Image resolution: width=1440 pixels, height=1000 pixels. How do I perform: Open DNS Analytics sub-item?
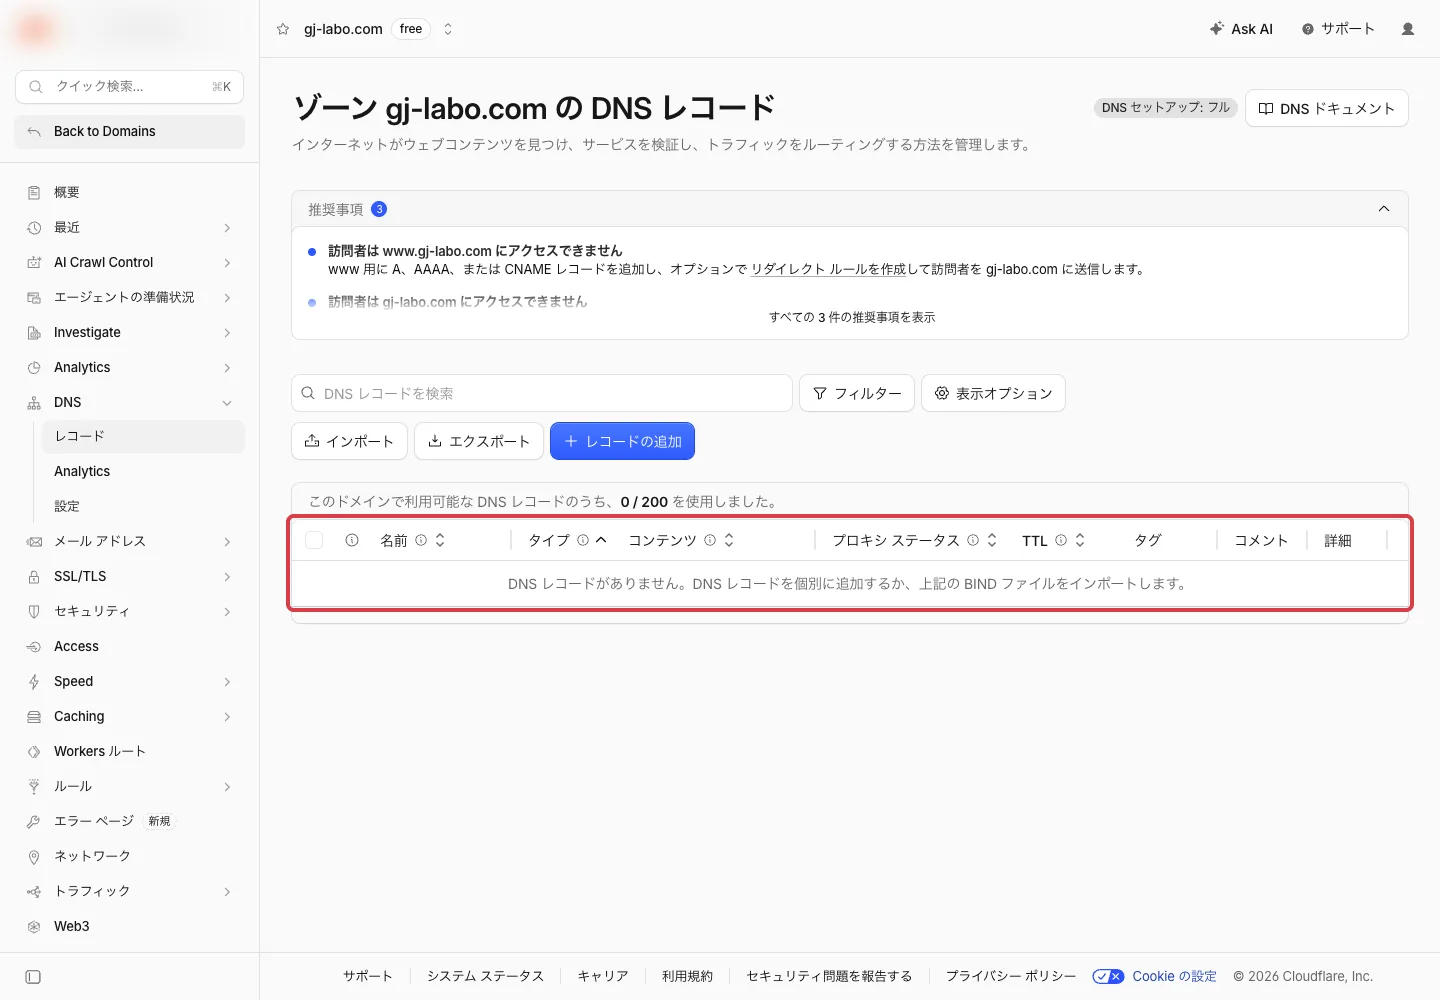(82, 471)
